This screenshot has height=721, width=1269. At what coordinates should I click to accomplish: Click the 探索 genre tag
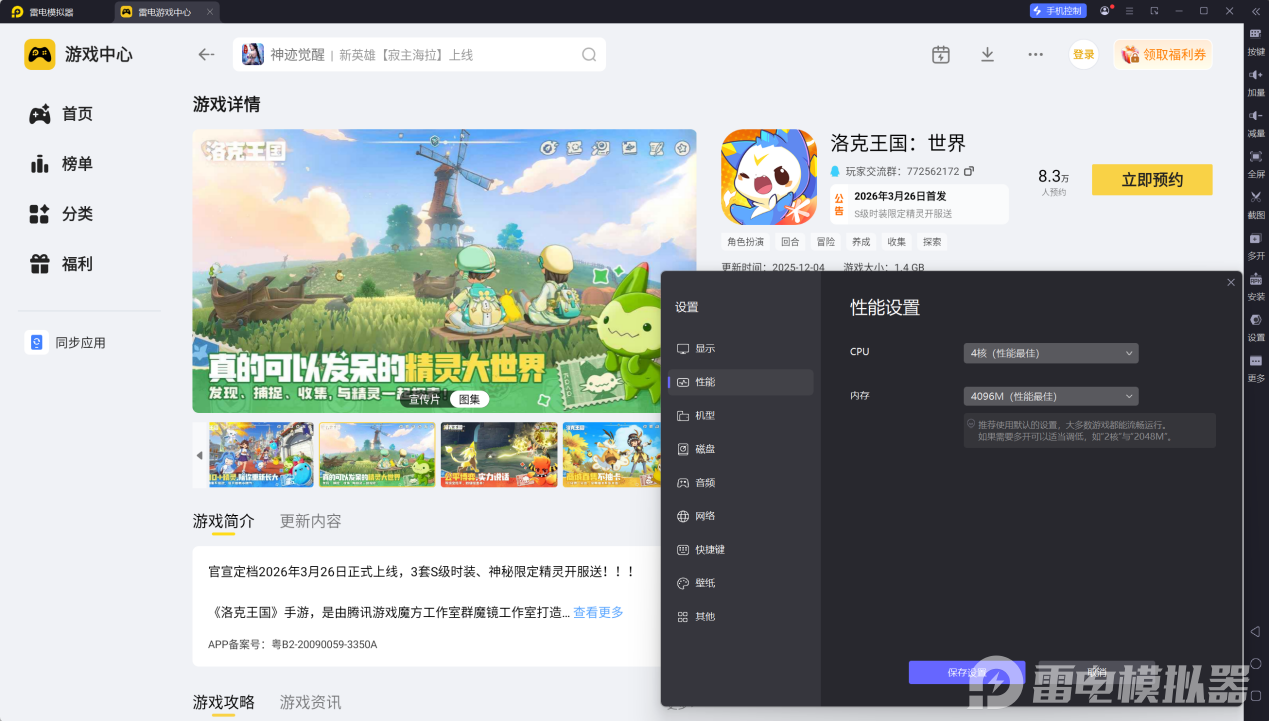click(932, 242)
